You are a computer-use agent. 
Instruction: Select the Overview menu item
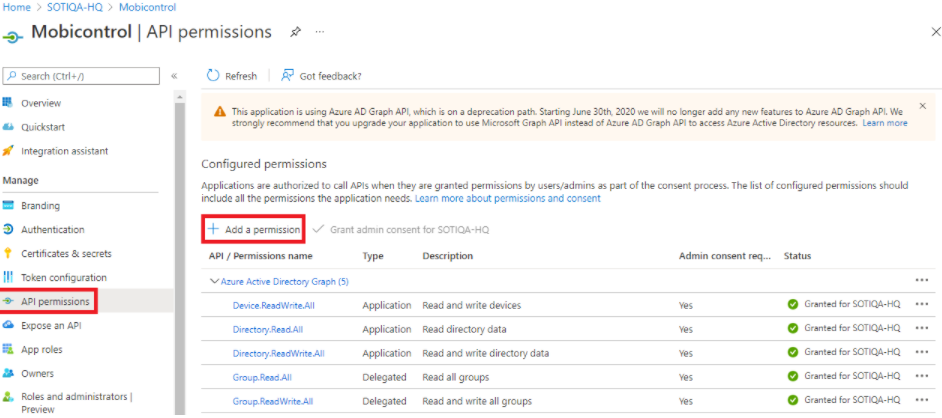tap(40, 103)
